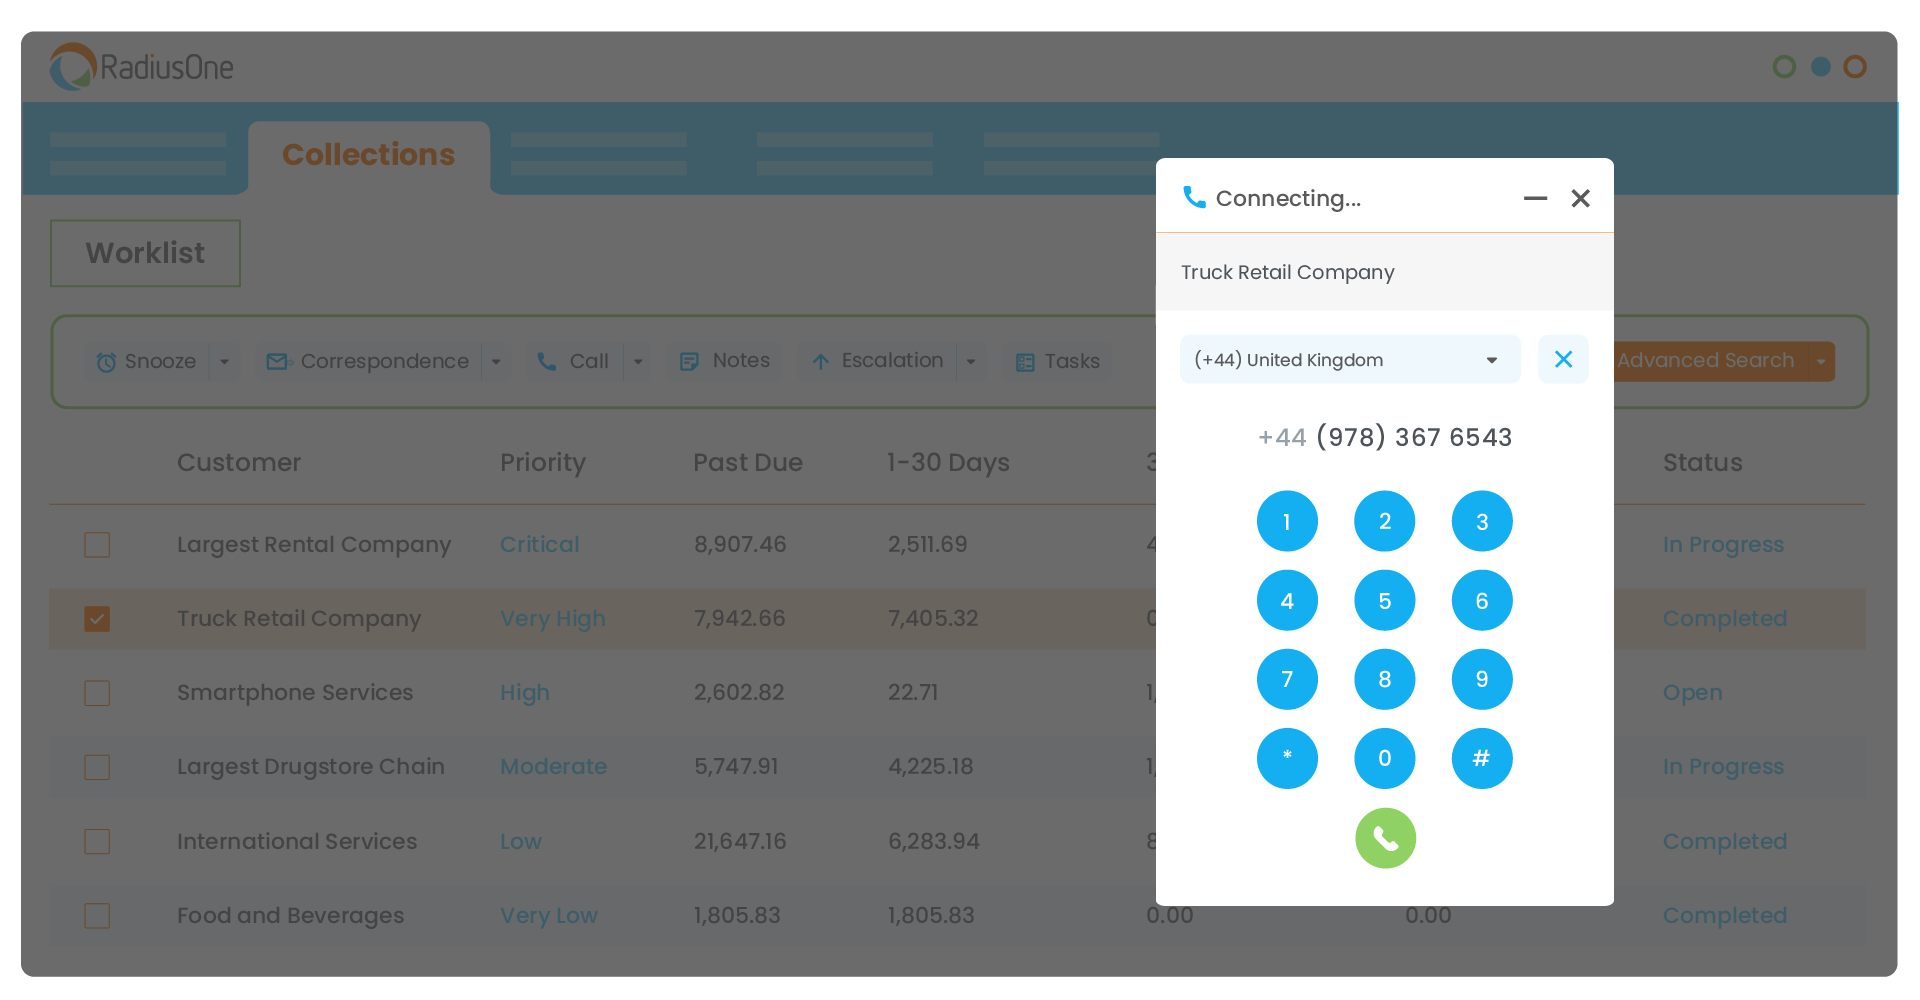Click the Escalation arrow icon

click(822, 361)
